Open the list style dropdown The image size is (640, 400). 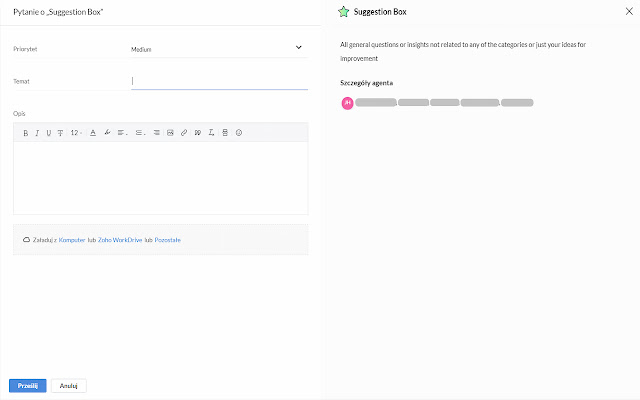140,133
